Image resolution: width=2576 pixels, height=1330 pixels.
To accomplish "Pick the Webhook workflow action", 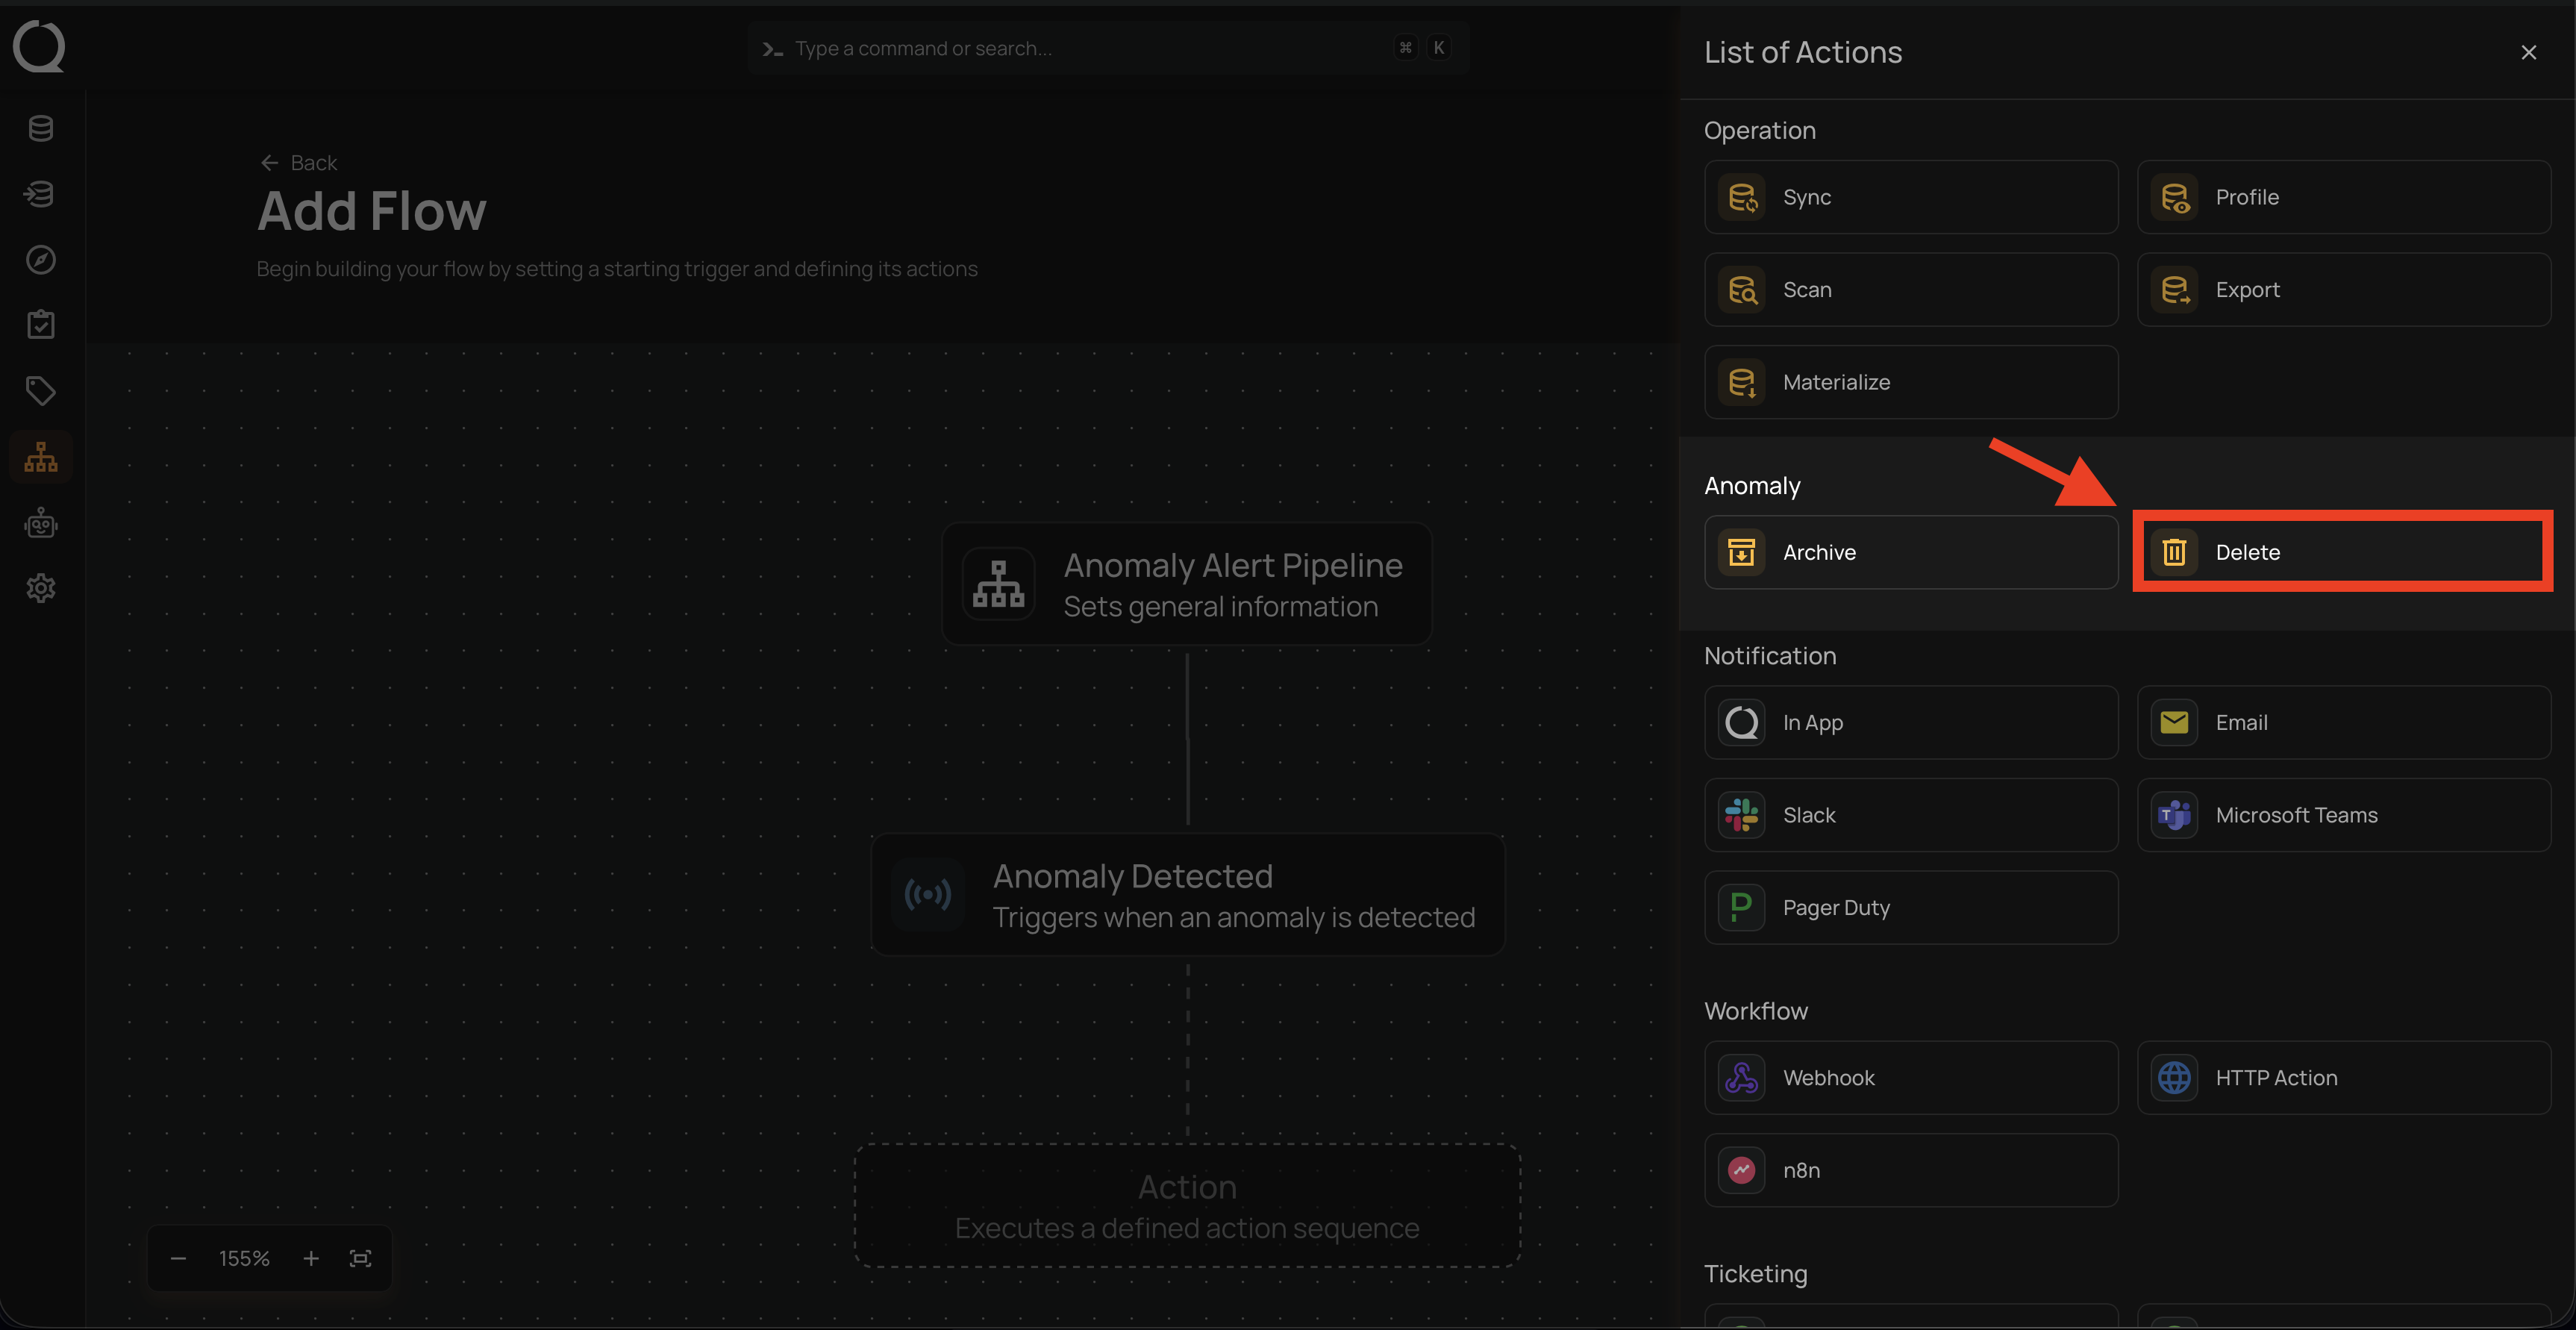I will 1910,1078.
